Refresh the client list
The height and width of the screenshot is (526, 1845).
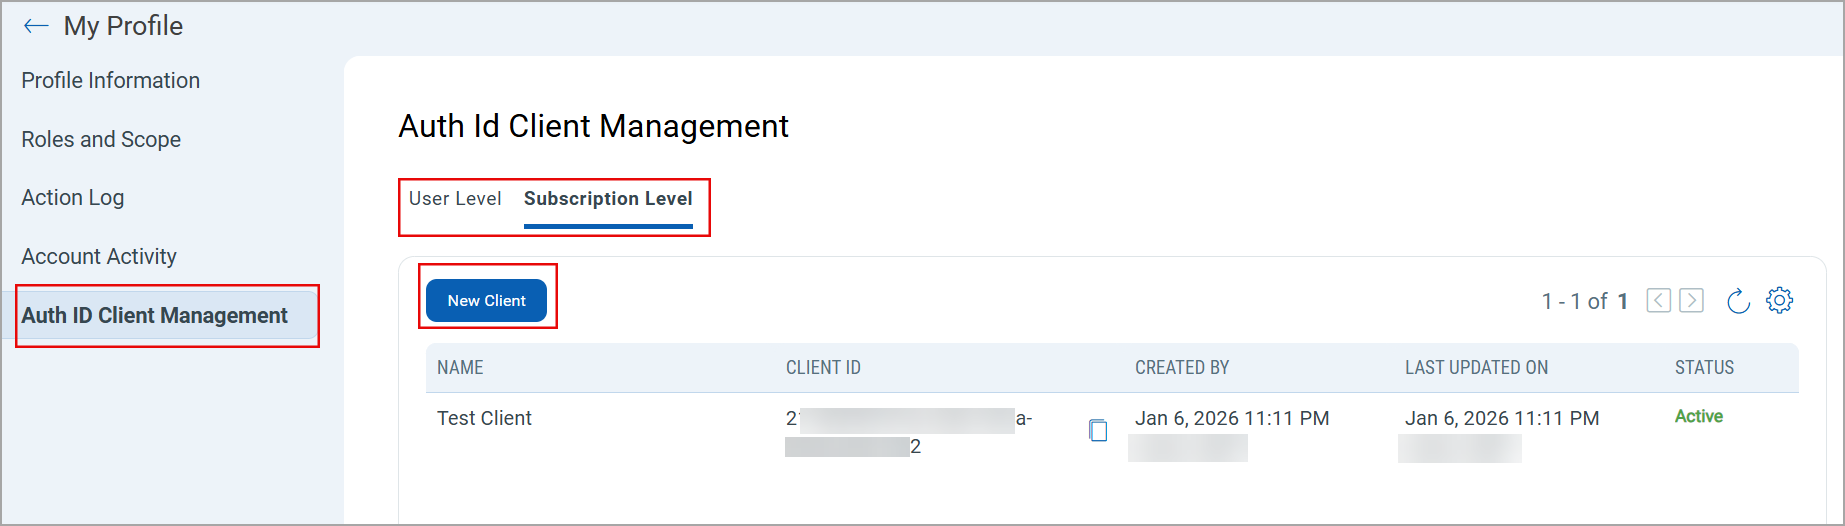tap(1738, 301)
